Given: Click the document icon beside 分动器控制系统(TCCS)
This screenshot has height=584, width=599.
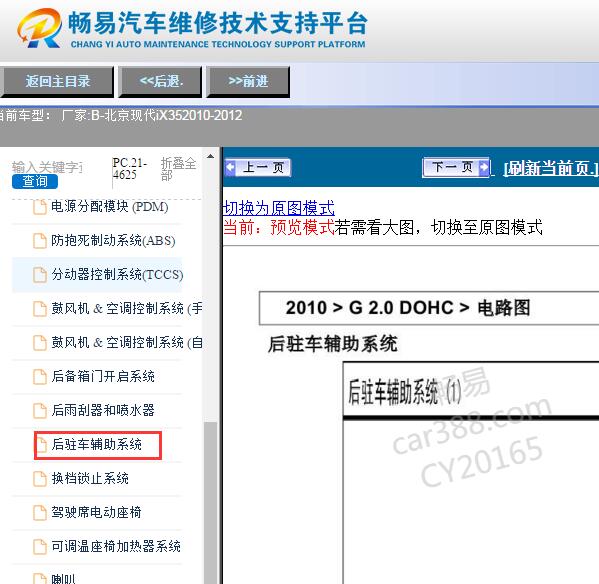Looking at the screenshot, I should pos(40,275).
